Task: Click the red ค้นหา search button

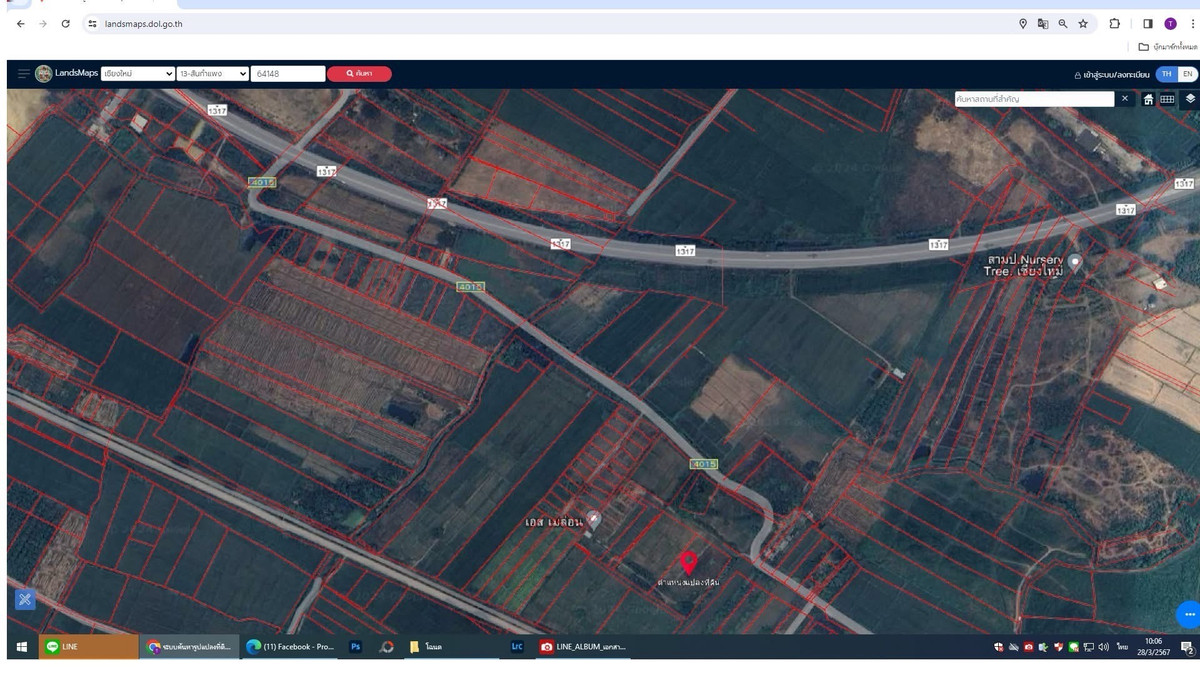Action: [359, 74]
